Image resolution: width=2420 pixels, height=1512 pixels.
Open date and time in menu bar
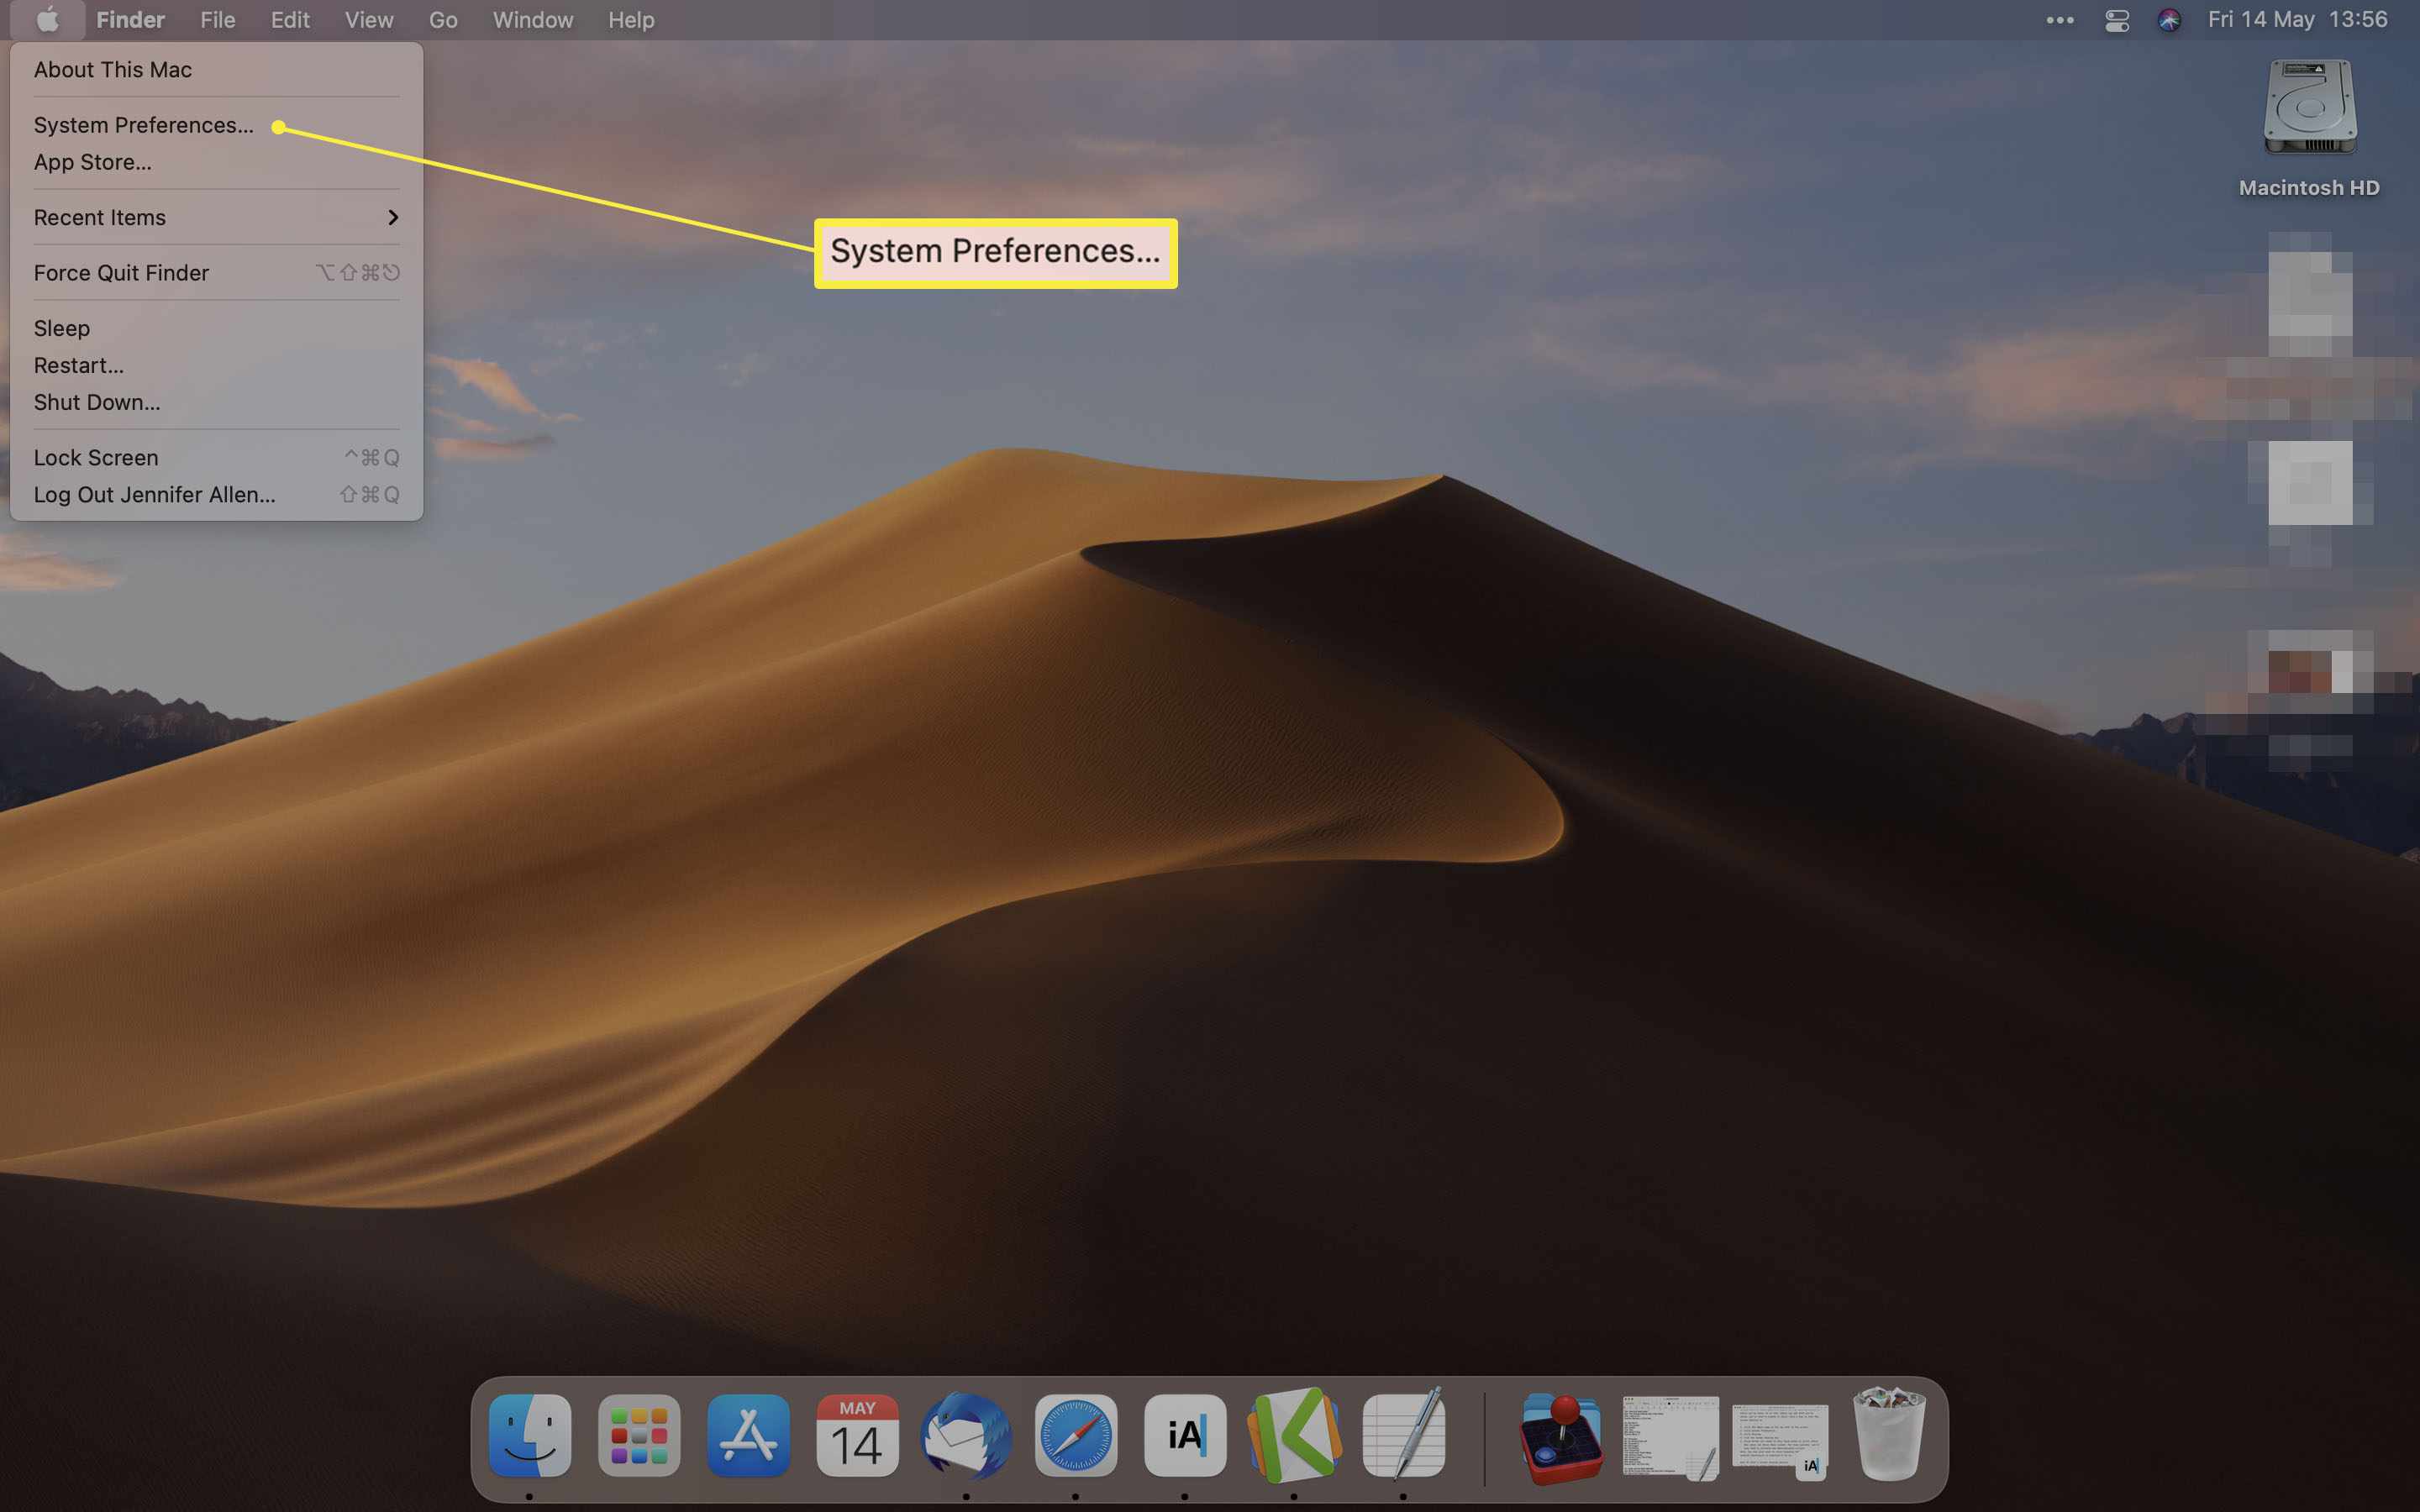2297,20
